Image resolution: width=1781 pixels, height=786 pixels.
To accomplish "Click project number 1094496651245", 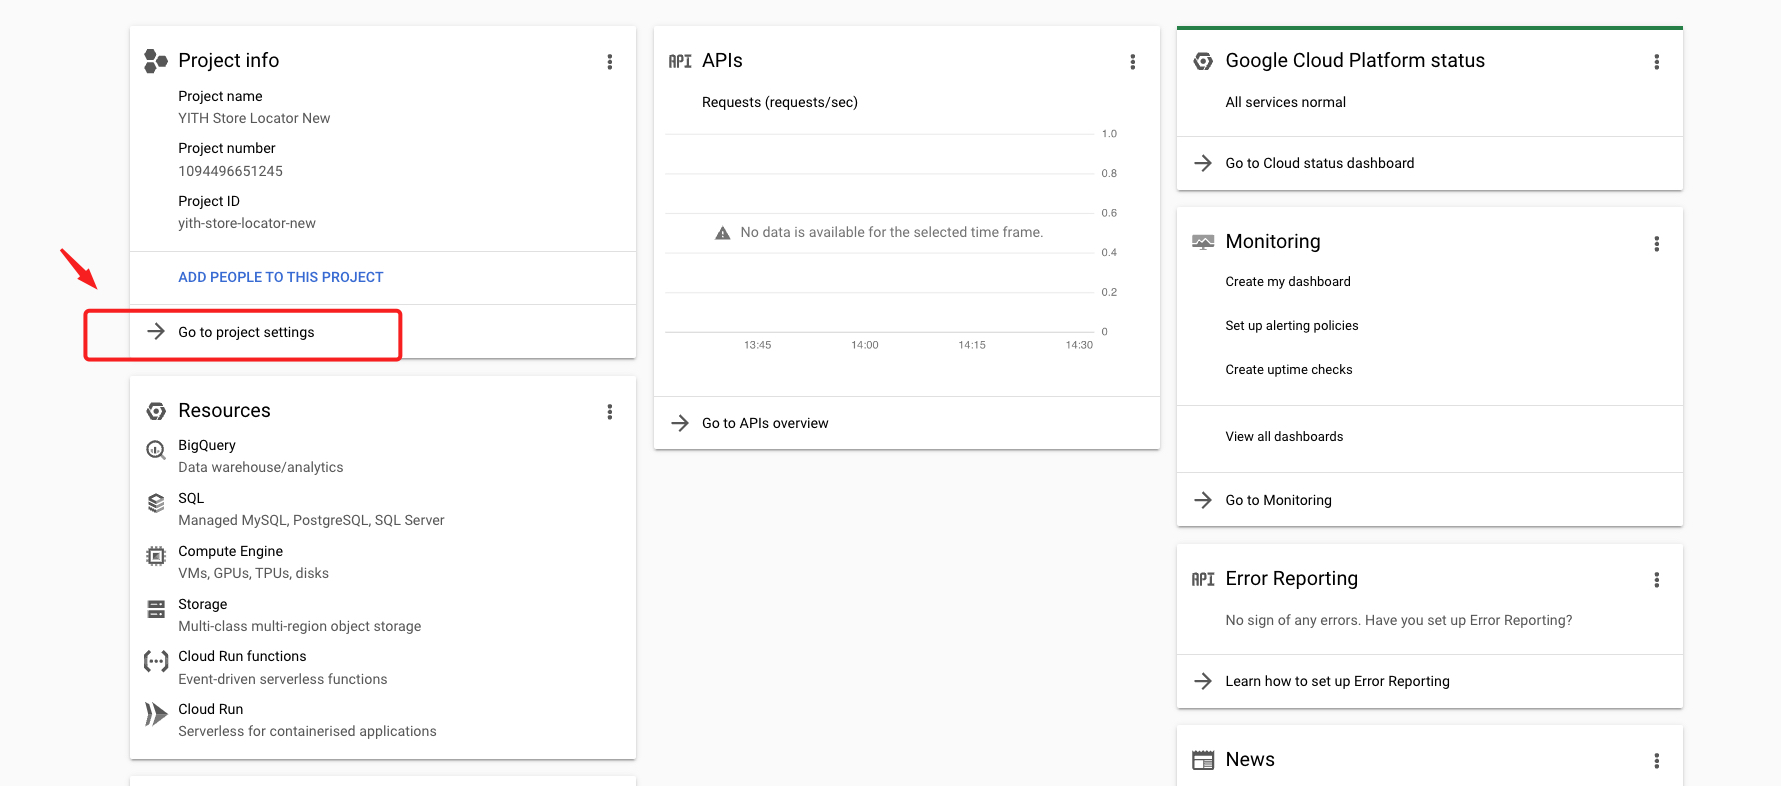I will point(230,171).
